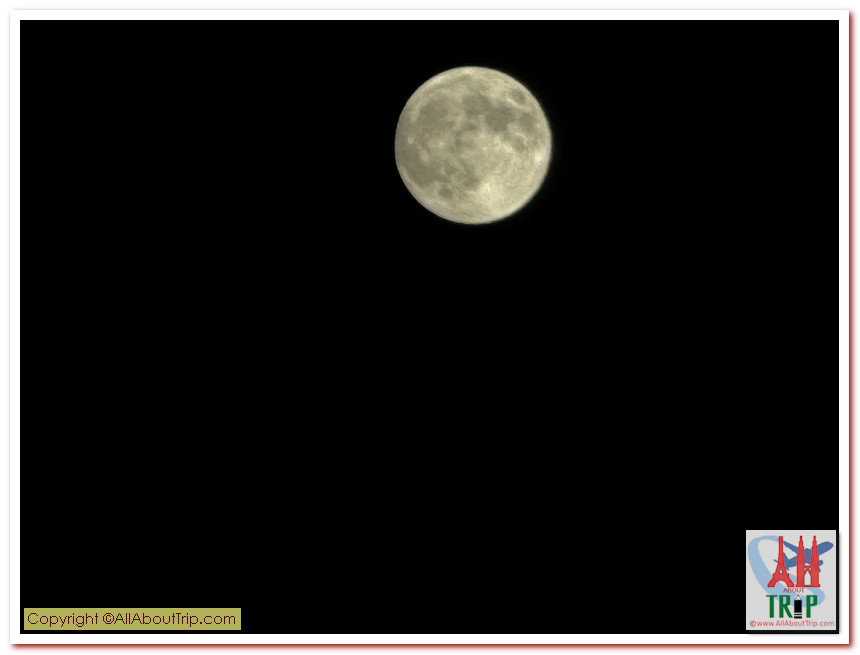The width and height of the screenshot is (860, 655).
Task: Click the green letter T in TRIP
Action: [773, 607]
